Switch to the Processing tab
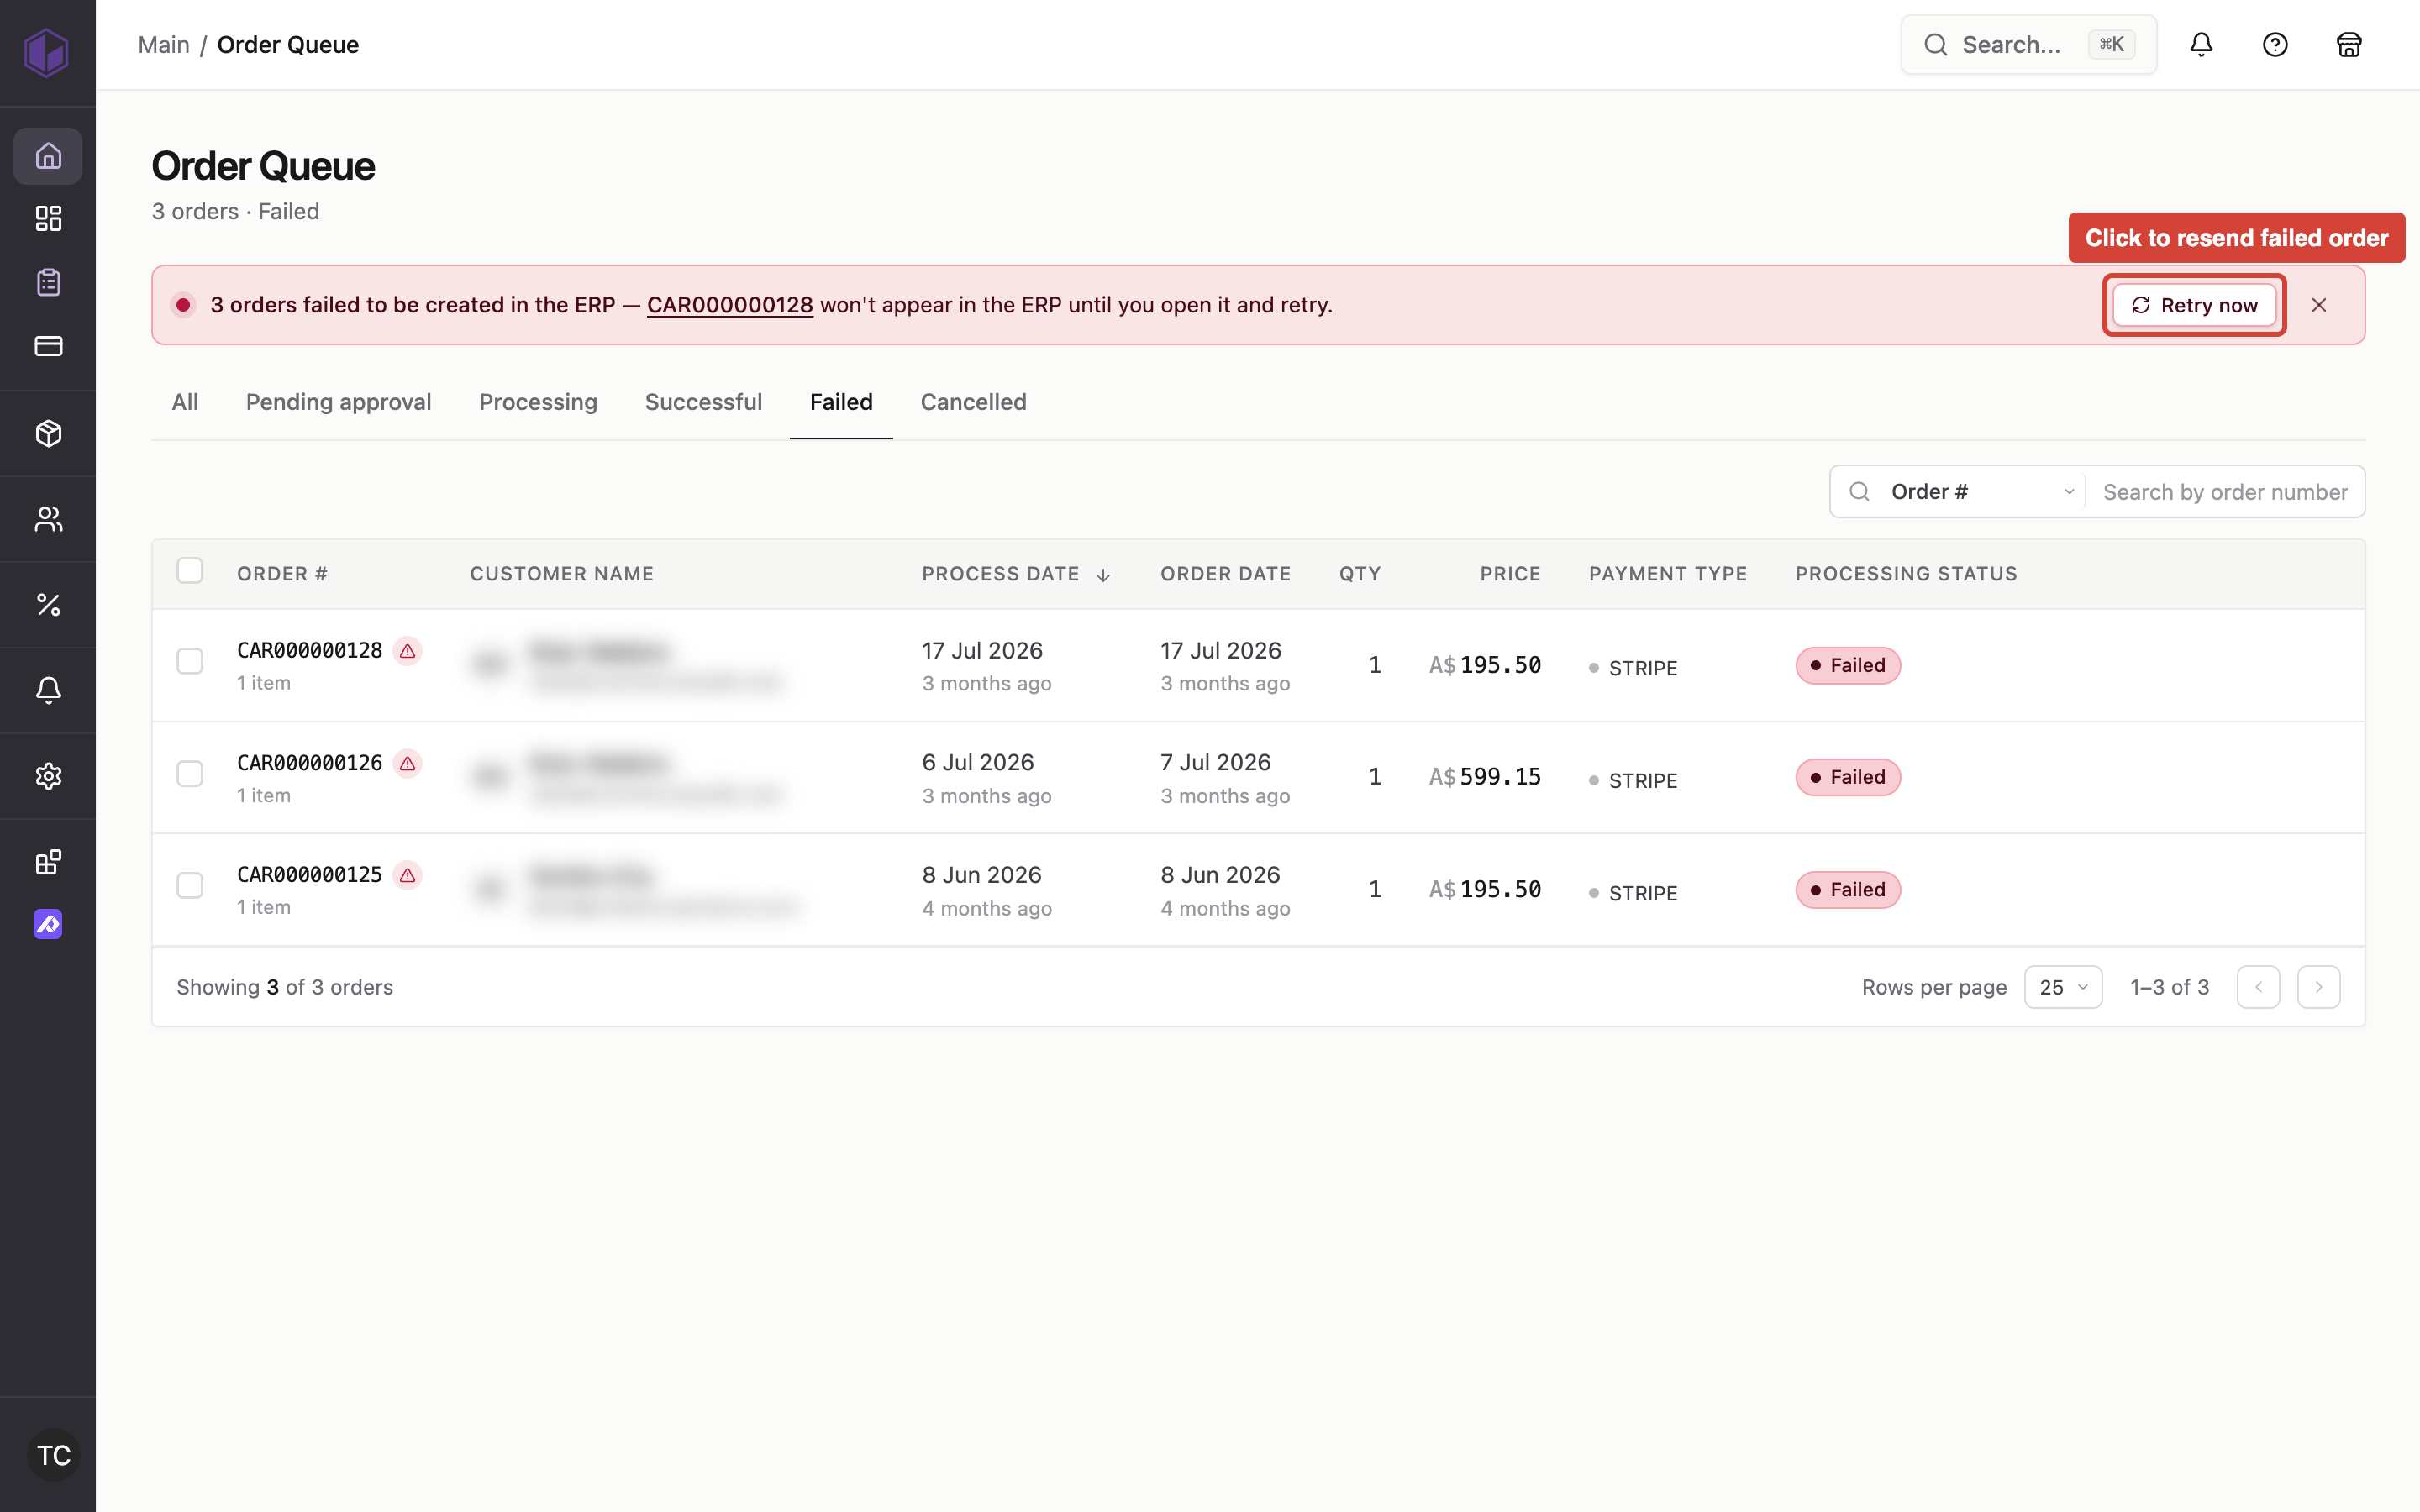Image resolution: width=2420 pixels, height=1512 pixels. point(538,402)
